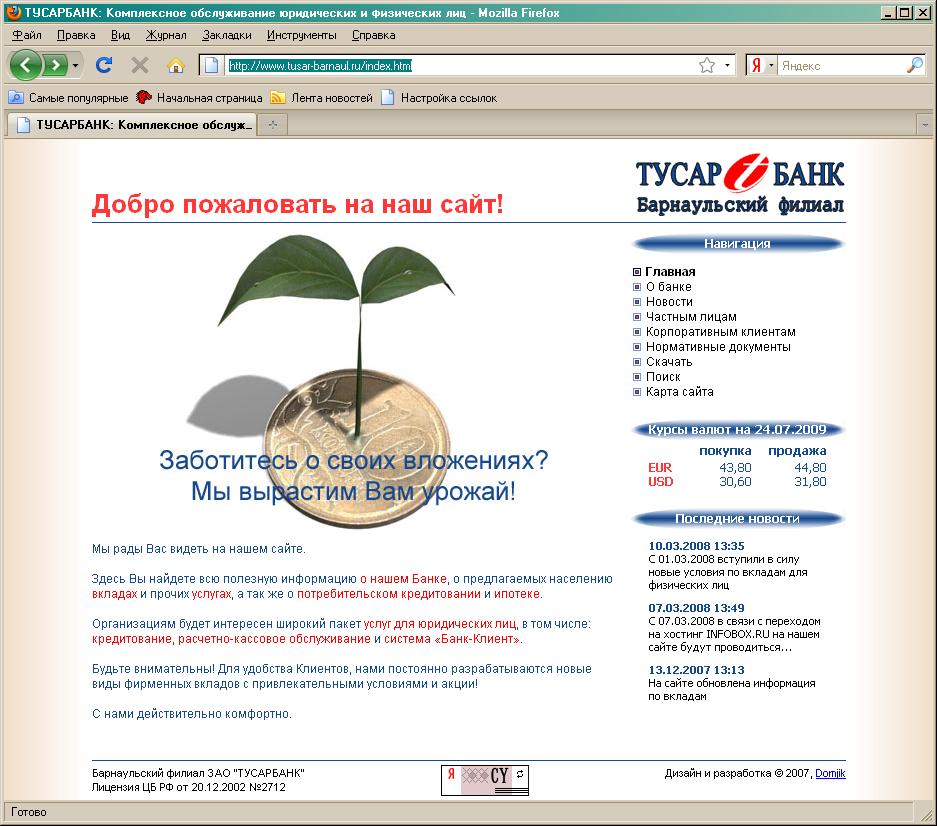Select the ТУСАРБАНК browser tab
The image size is (937, 826).
(x=131, y=125)
